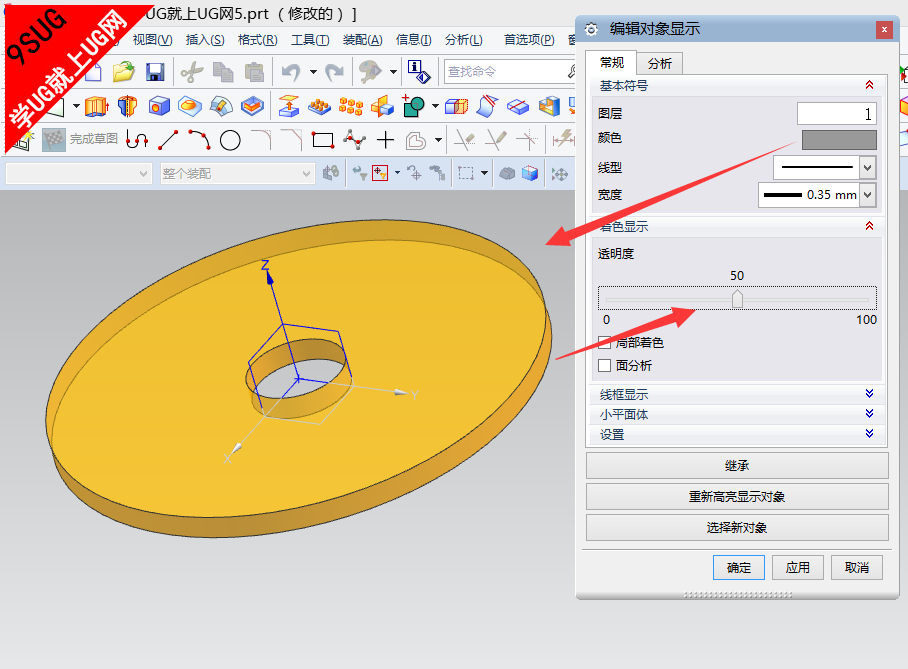
Task: Select the Revolve feature icon
Action: tap(127, 105)
